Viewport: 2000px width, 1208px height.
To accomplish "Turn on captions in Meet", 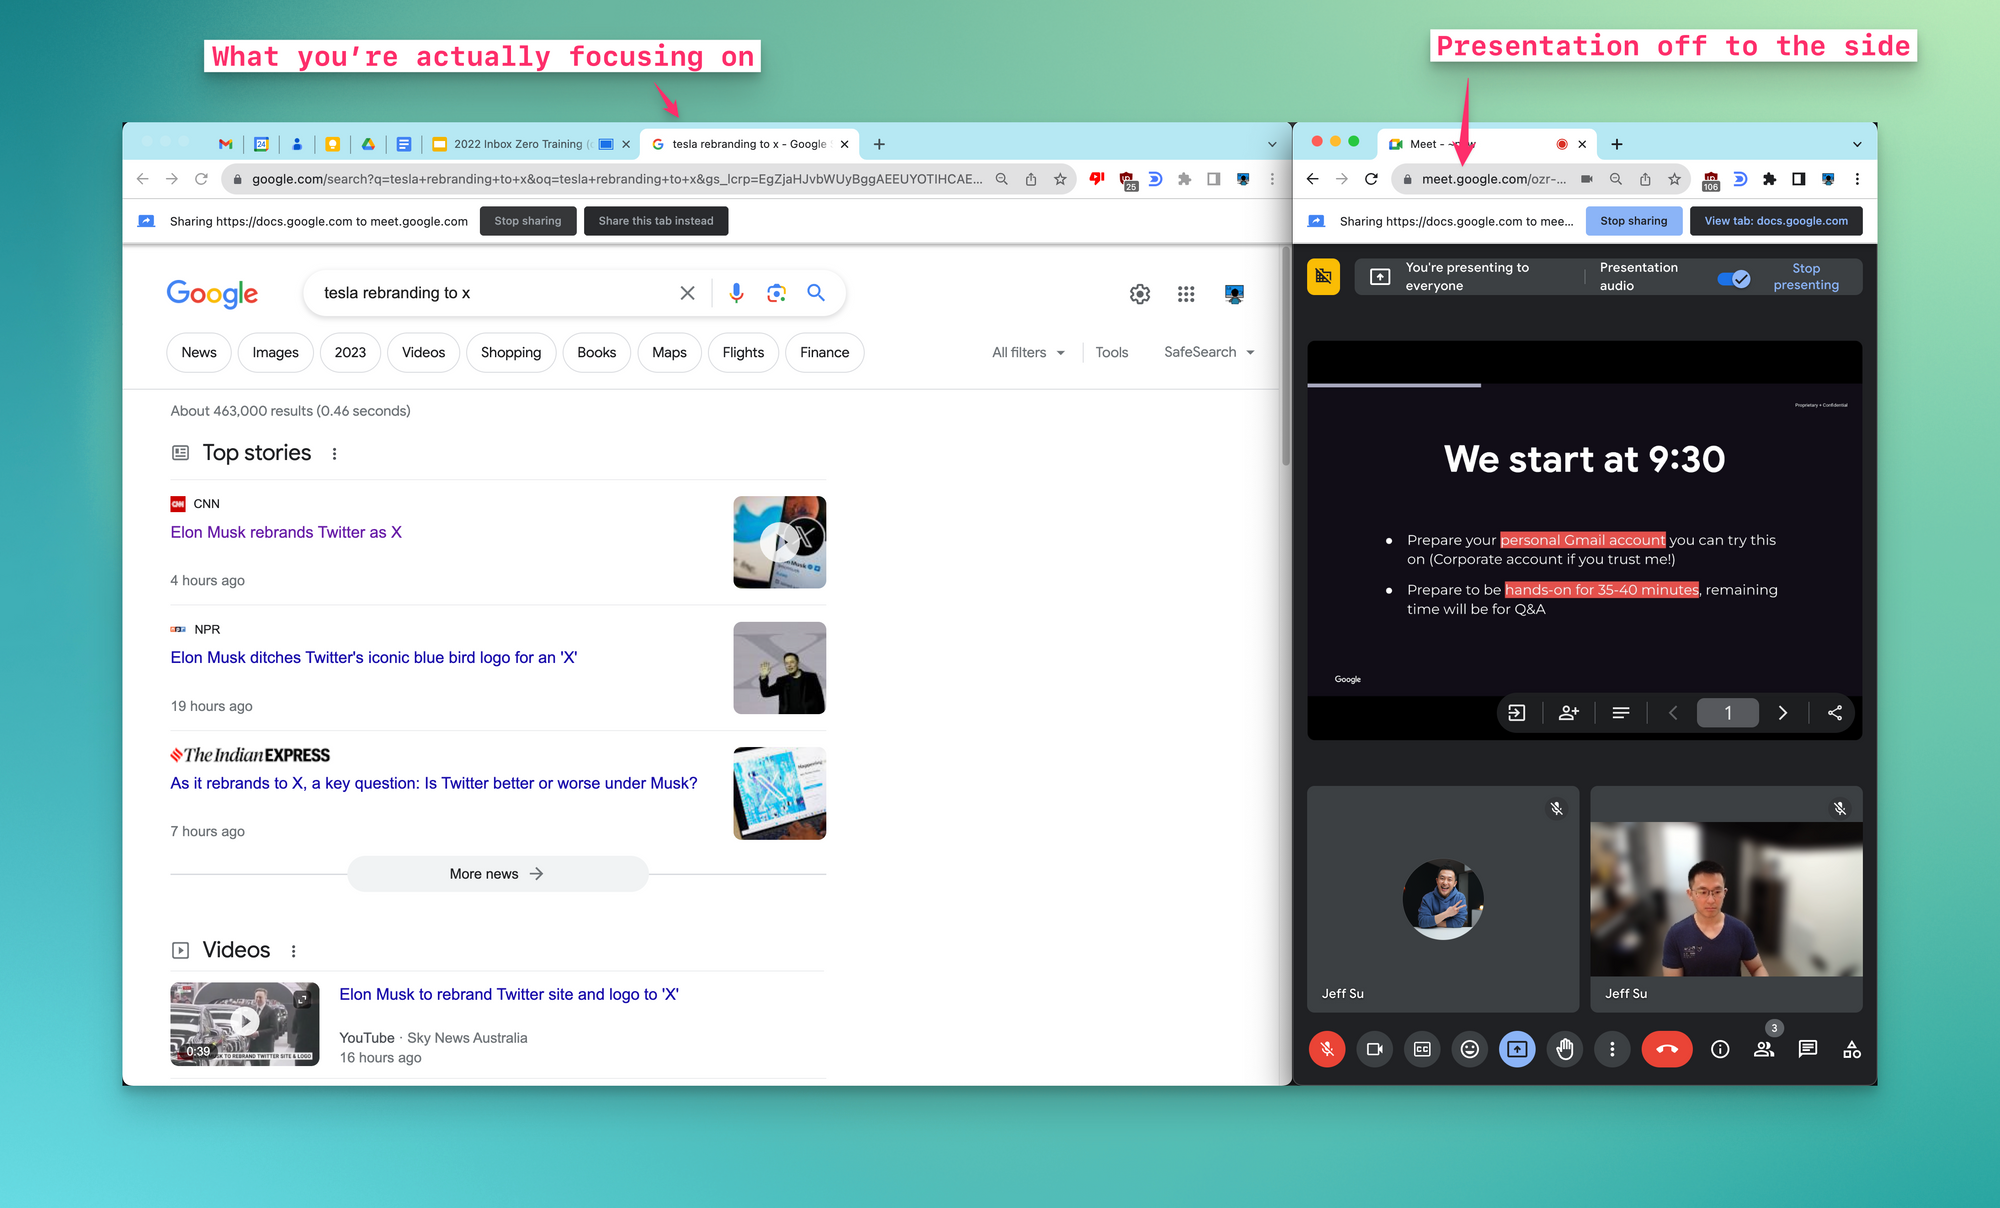I will 1422,1049.
